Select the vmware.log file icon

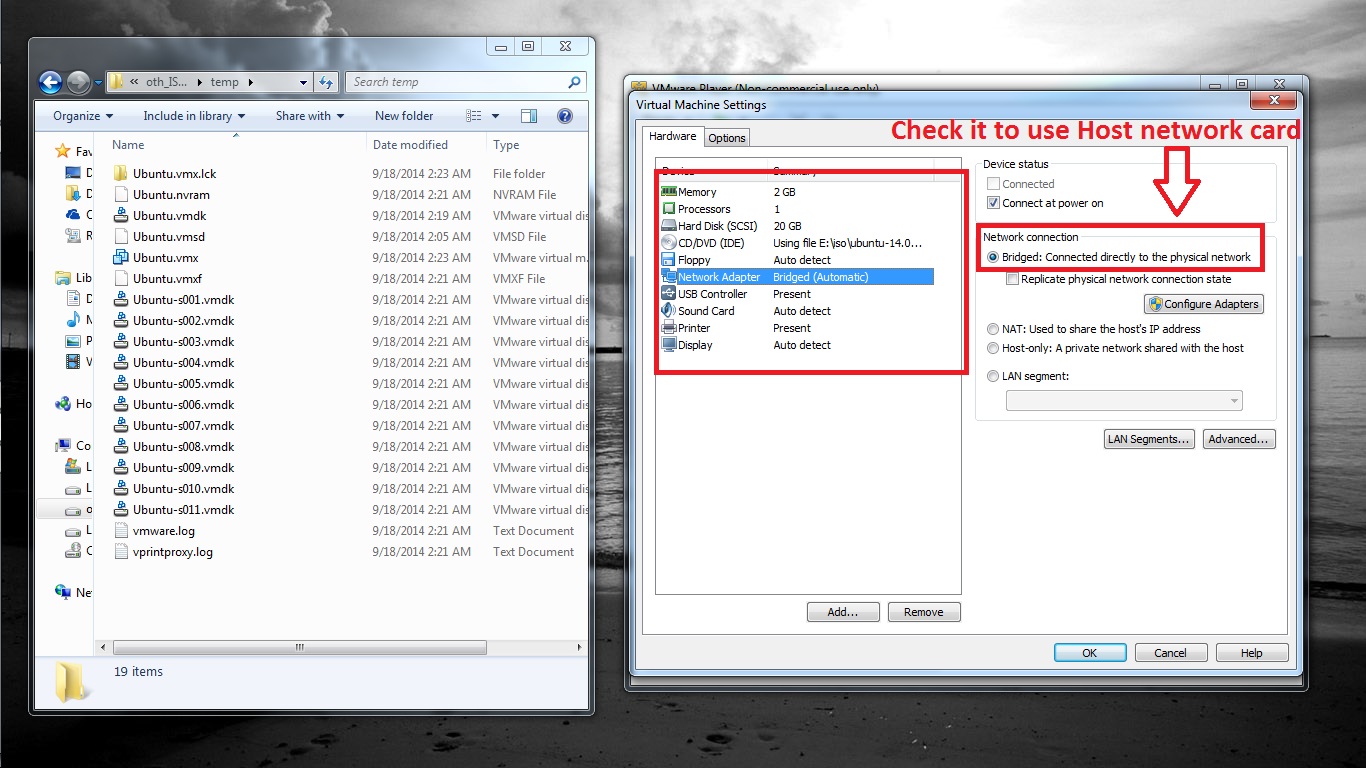click(121, 531)
